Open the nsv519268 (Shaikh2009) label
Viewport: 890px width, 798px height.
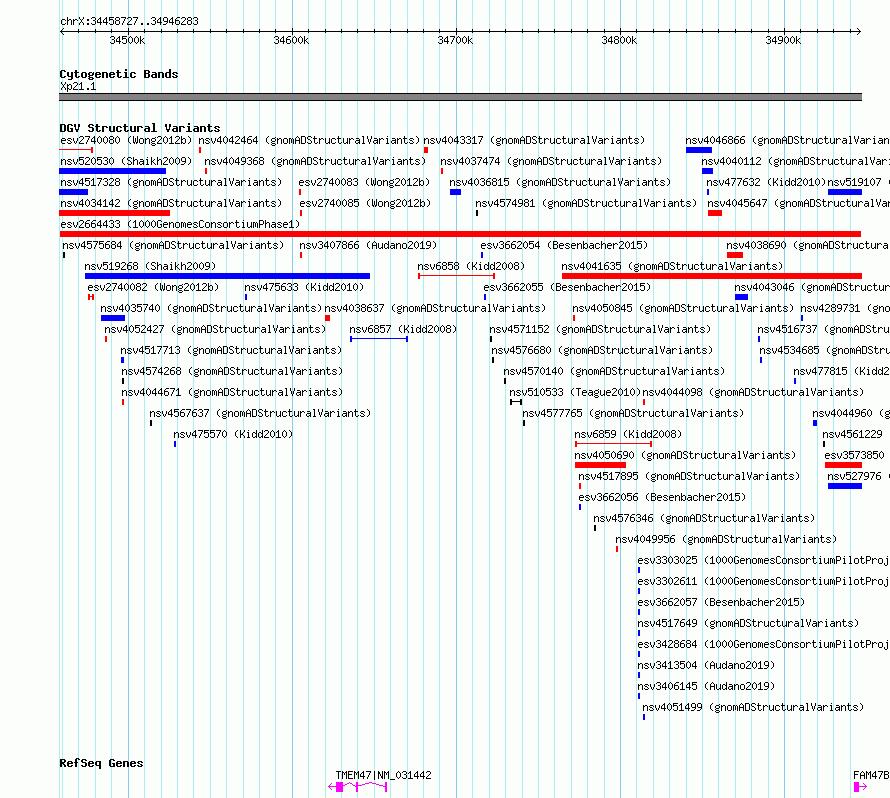click(150, 266)
